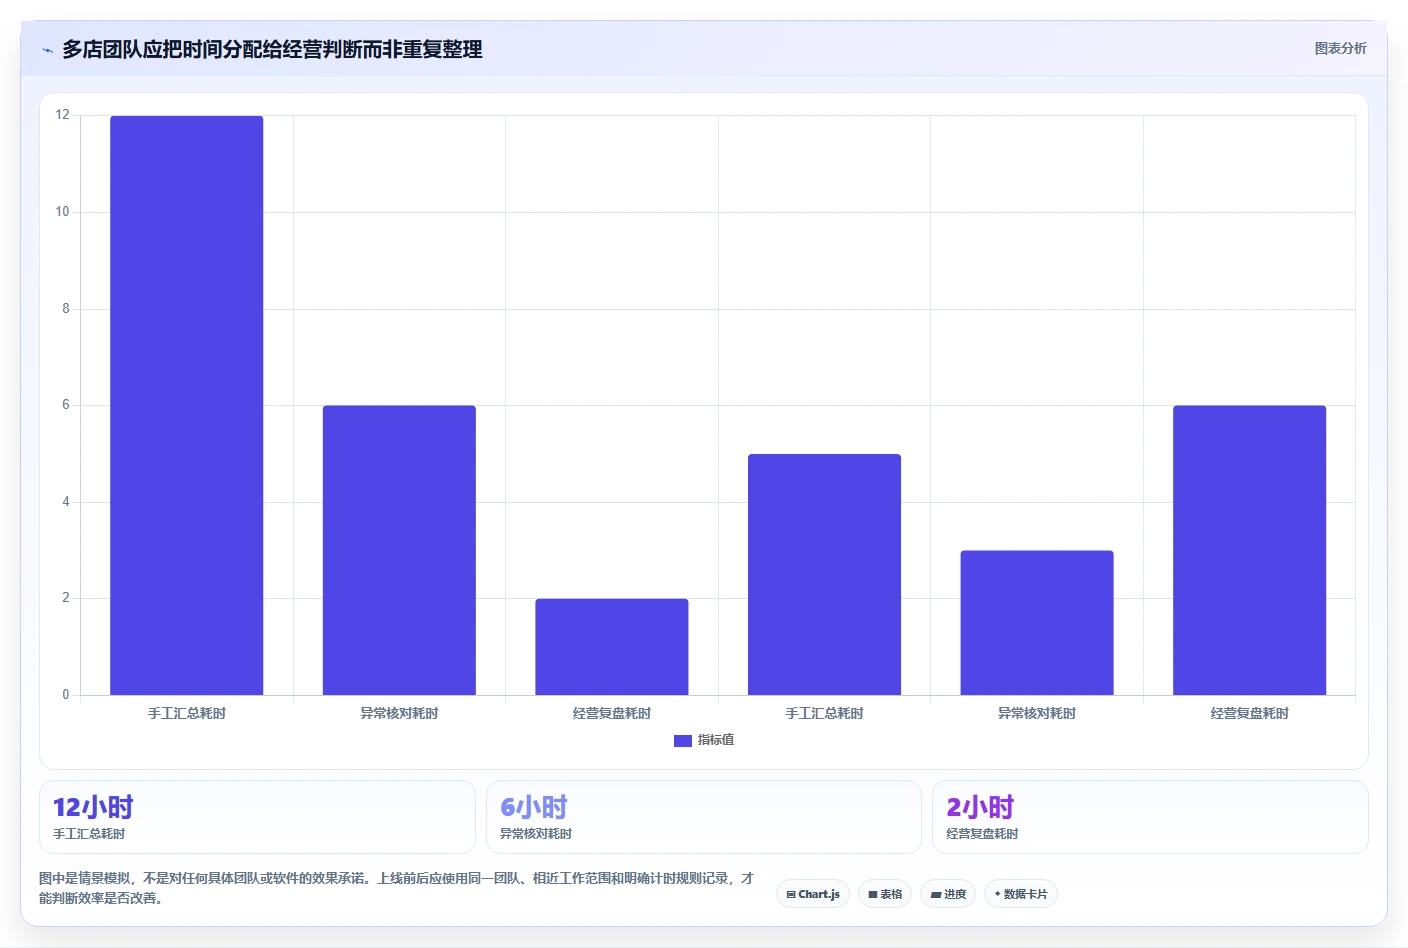Image resolution: width=1408 pixels, height=948 pixels.
Task: Click the title 多店团队应把时间分配给经营判断而非重复整理
Action: (272, 49)
